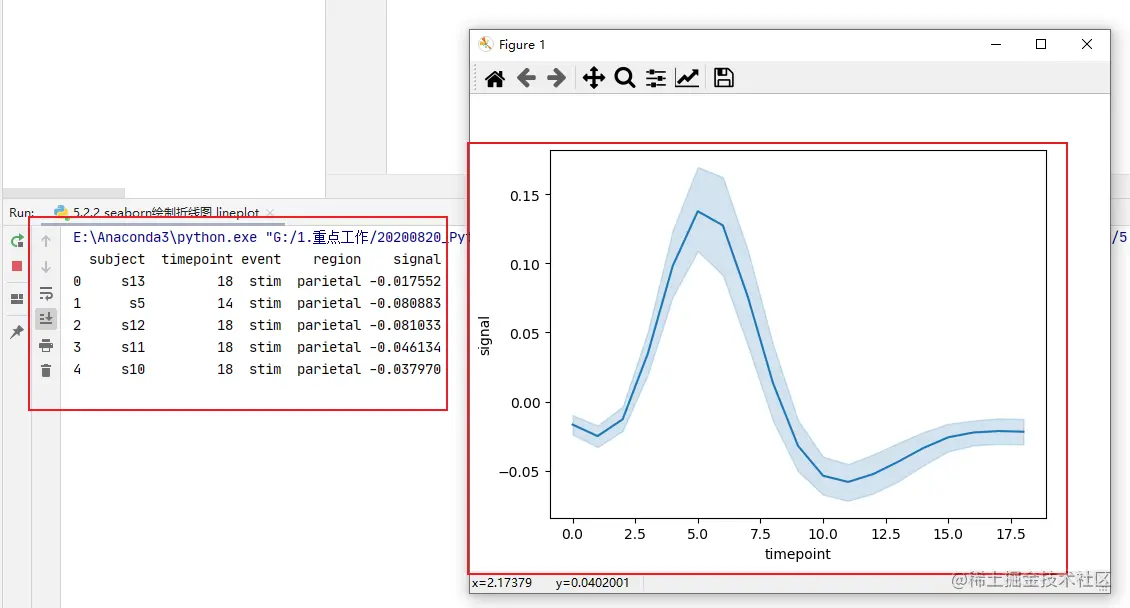
Task: Clear console output with the trash icon
Action: [x=46, y=370]
